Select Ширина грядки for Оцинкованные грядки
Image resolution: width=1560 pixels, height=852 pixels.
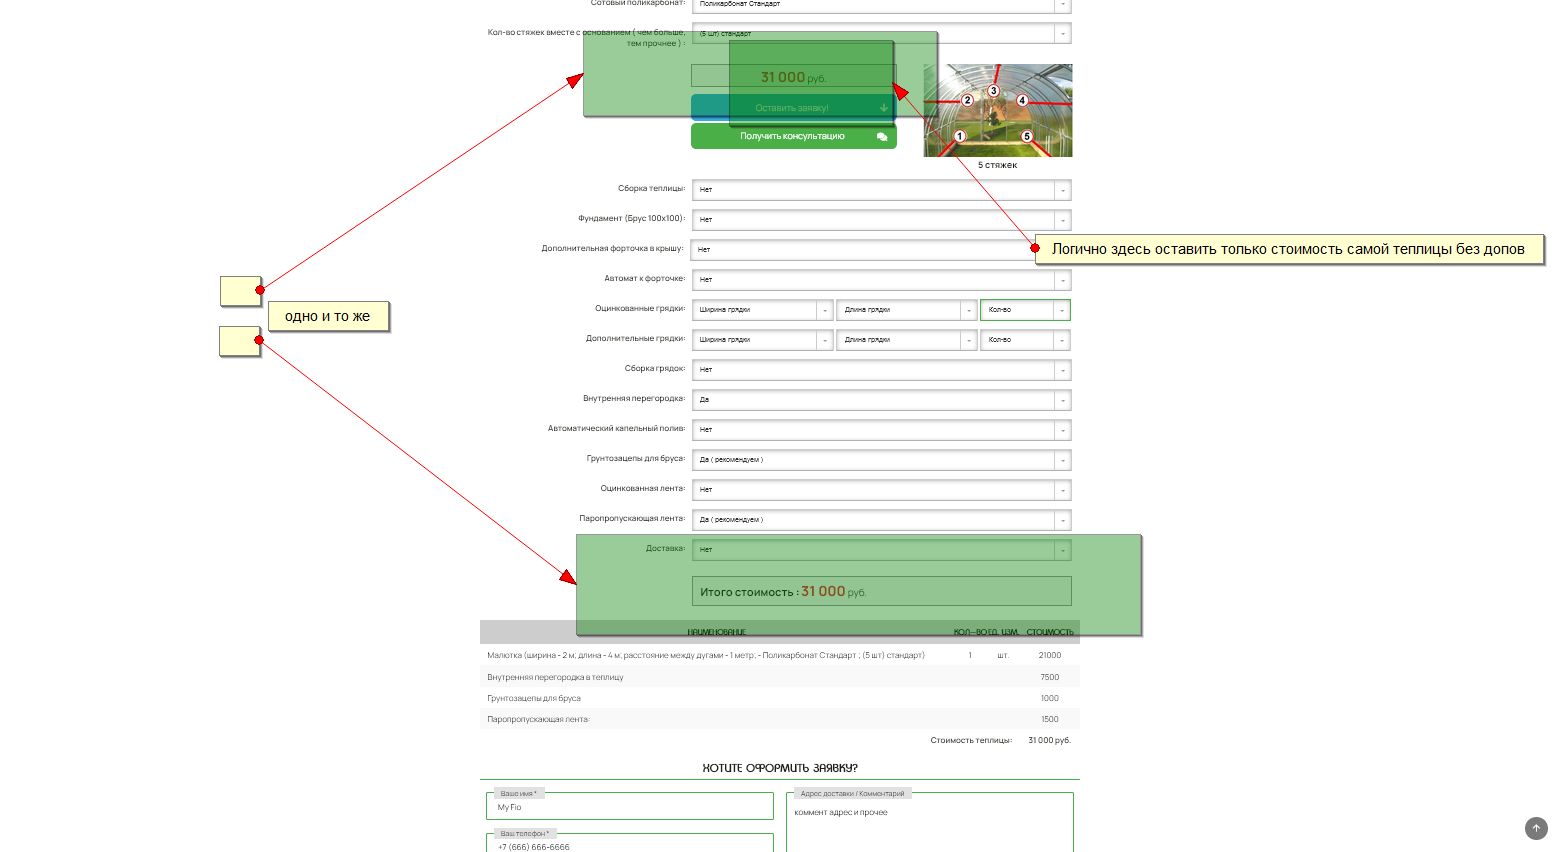pyautogui.click(x=762, y=310)
